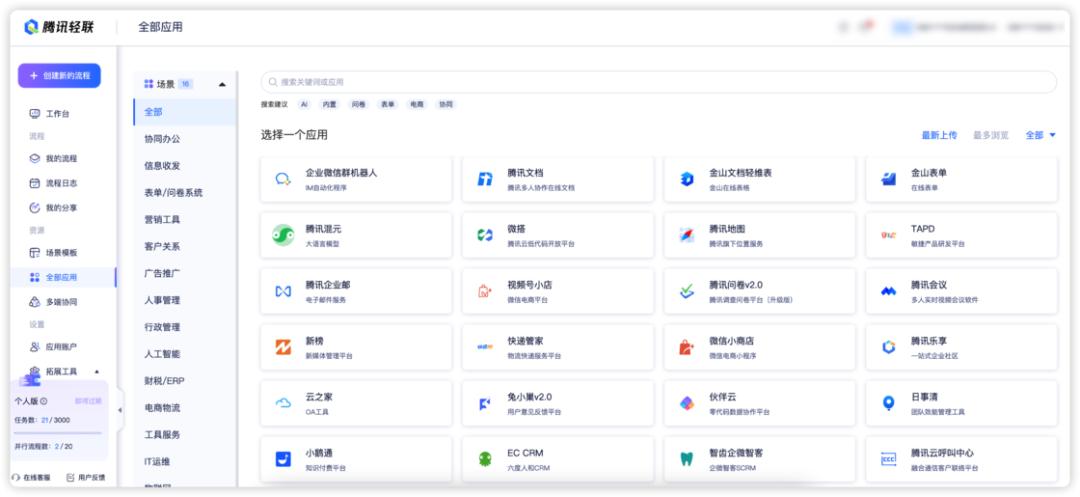Open the 新榜 app icon
This screenshot has height=497, width=1080.
tap(283, 347)
